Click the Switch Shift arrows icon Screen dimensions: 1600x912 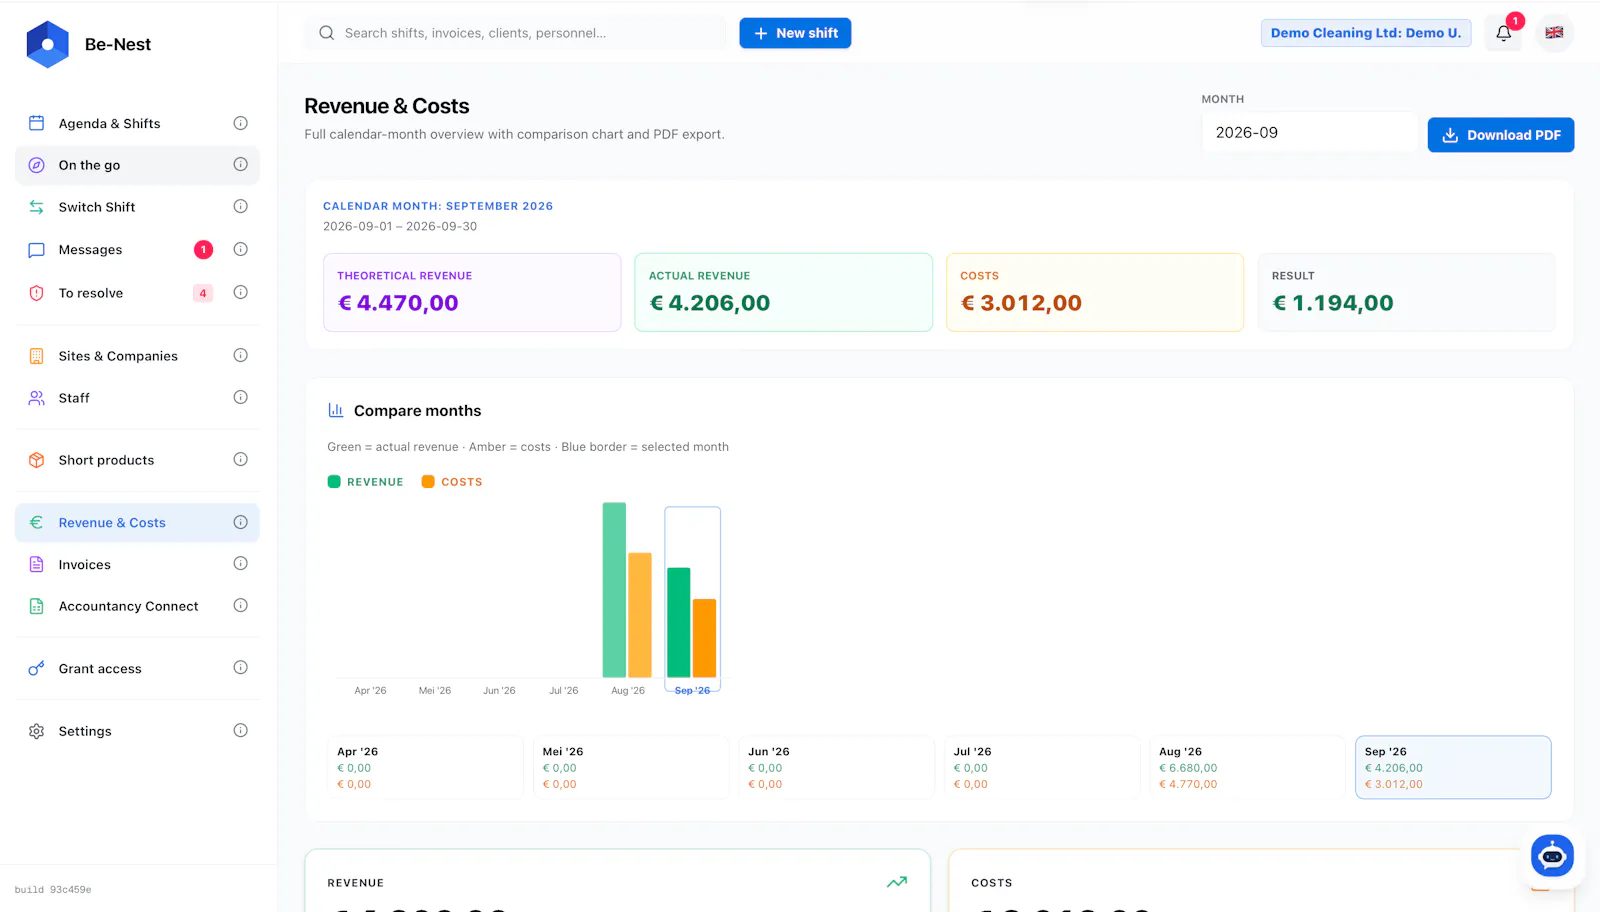click(37, 207)
